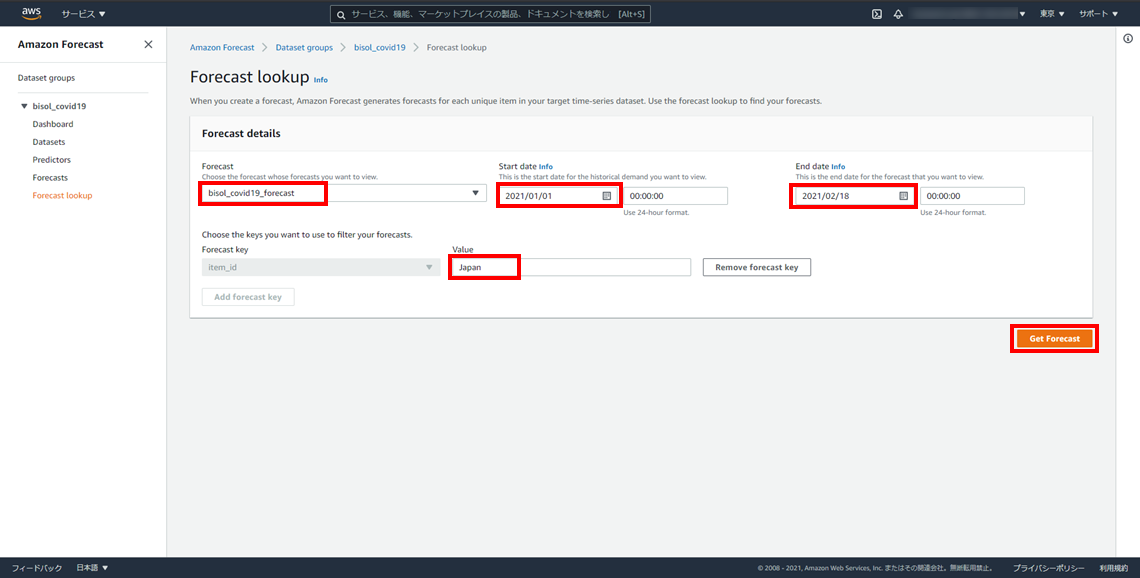Follow the Dataset groups breadcrumb link
Viewport: 1140px width, 578px height.
(x=304, y=47)
